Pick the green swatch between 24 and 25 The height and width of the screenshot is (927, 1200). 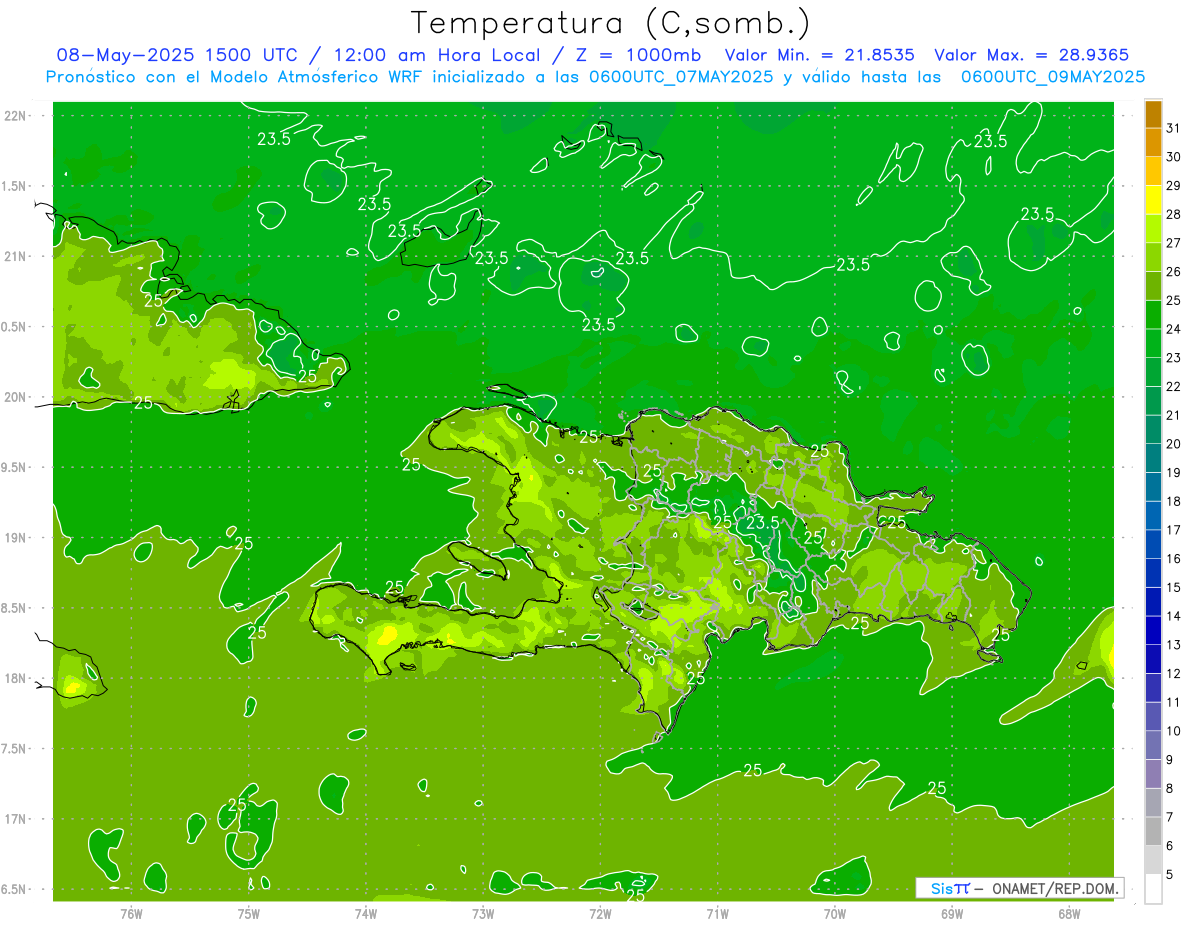pos(1153,315)
